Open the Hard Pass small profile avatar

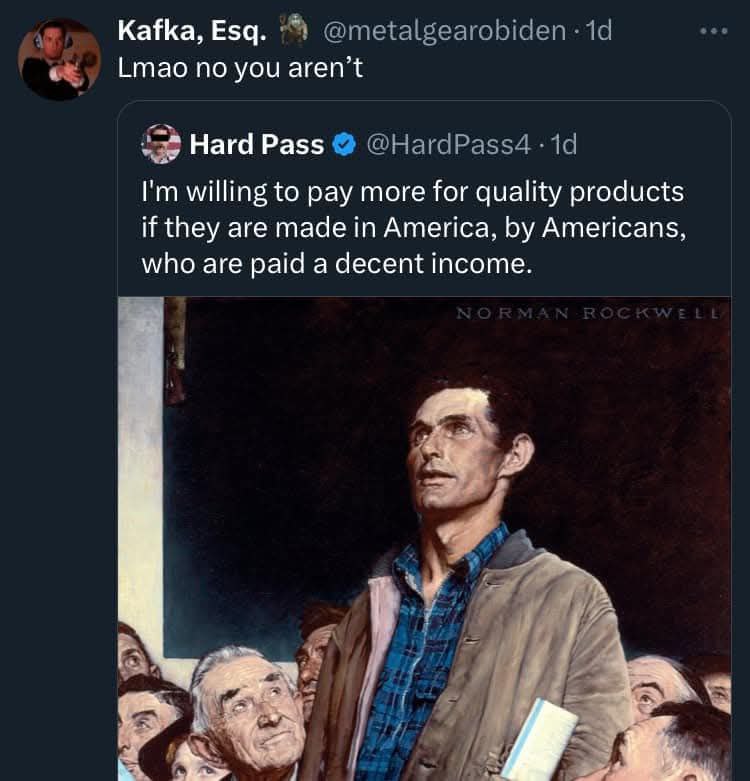[161, 144]
